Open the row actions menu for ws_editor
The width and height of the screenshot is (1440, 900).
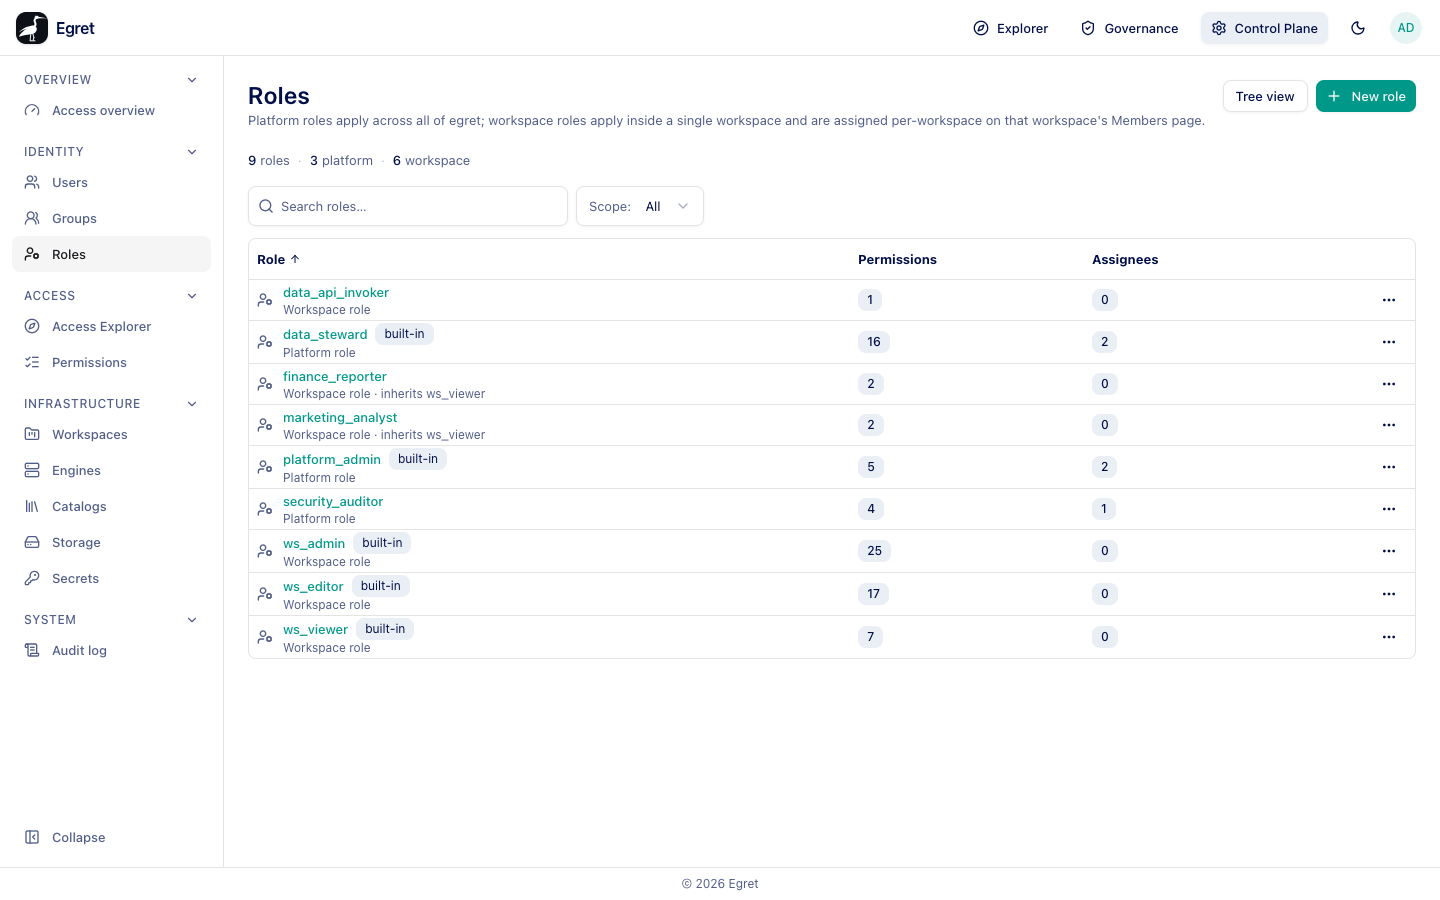(x=1389, y=594)
